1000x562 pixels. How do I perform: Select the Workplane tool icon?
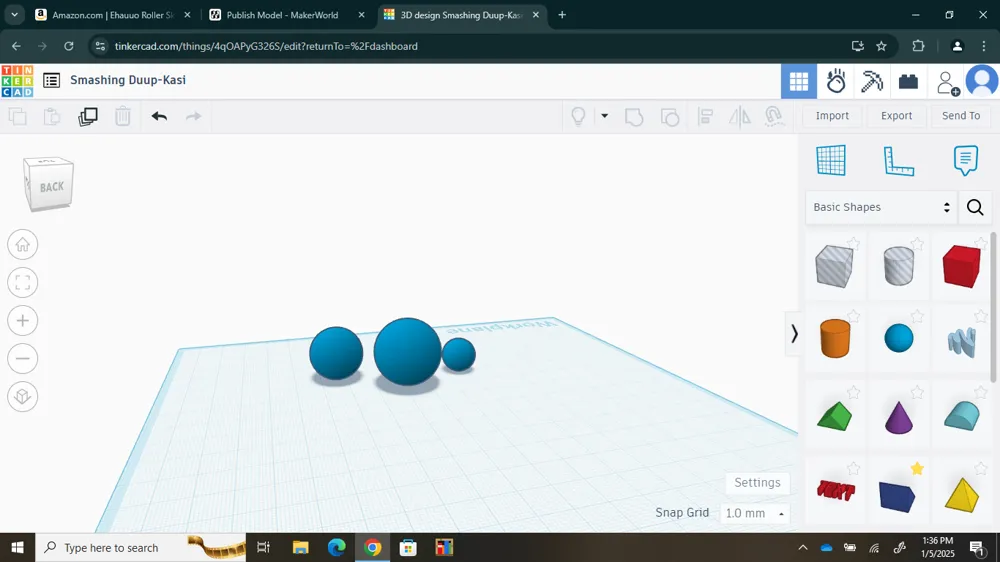[831, 160]
